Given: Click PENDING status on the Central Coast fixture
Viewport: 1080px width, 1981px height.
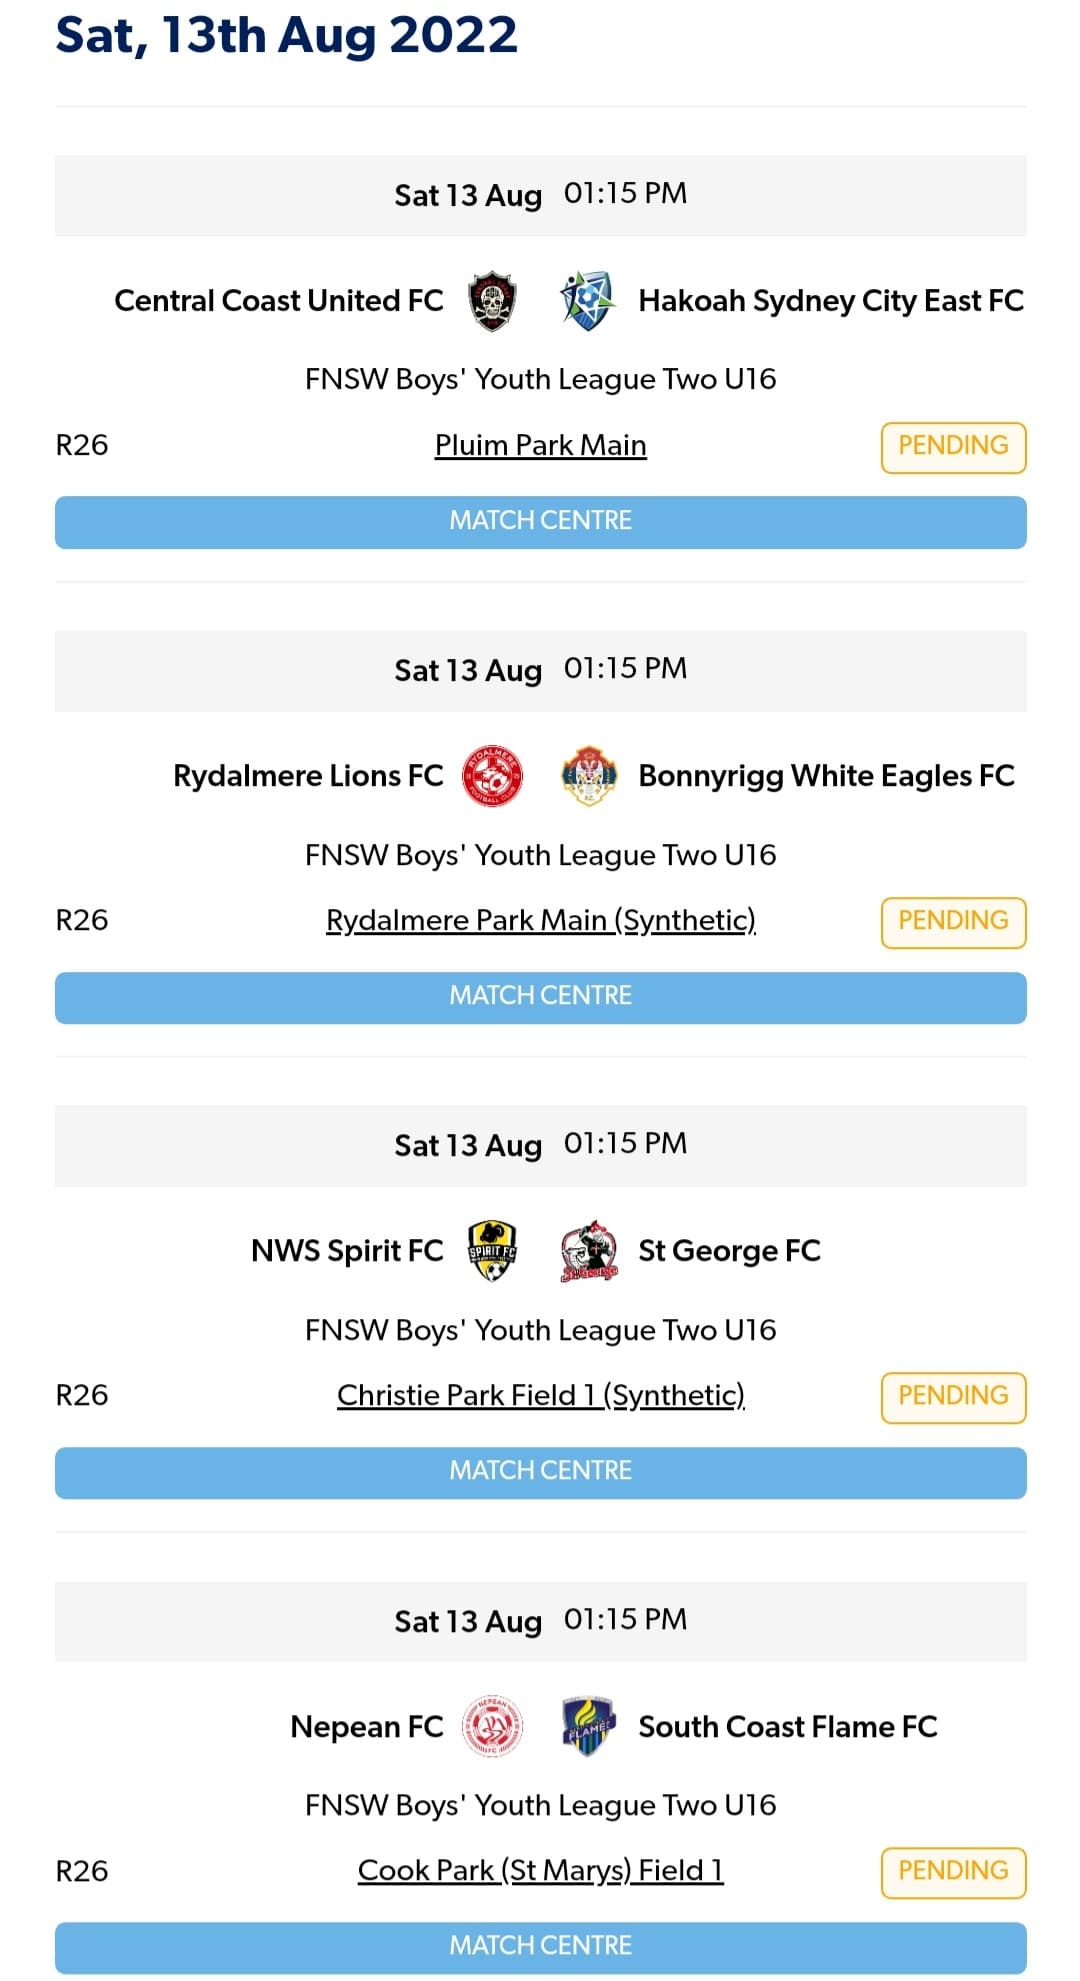Looking at the screenshot, I should click(953, 446).
